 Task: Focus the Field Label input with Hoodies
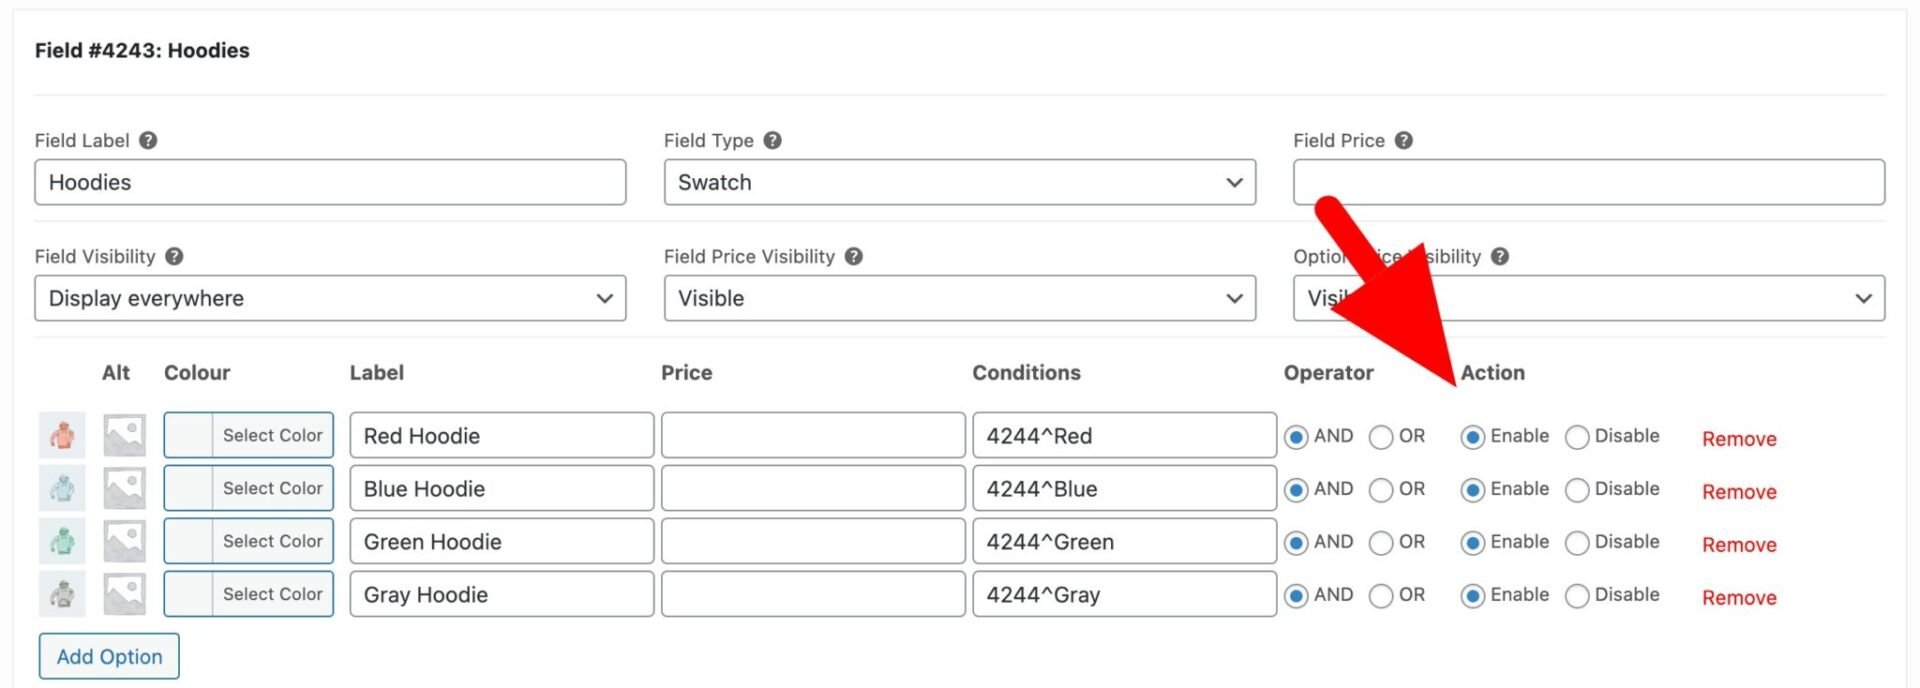(x=330, y=182)
